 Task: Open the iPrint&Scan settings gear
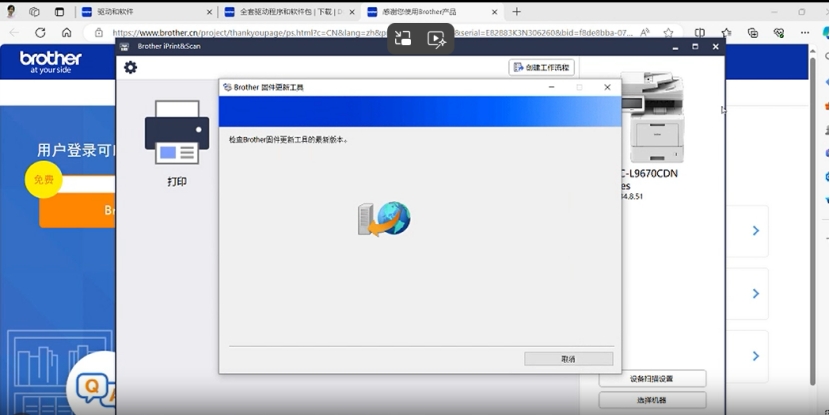[x=130, y=67]
